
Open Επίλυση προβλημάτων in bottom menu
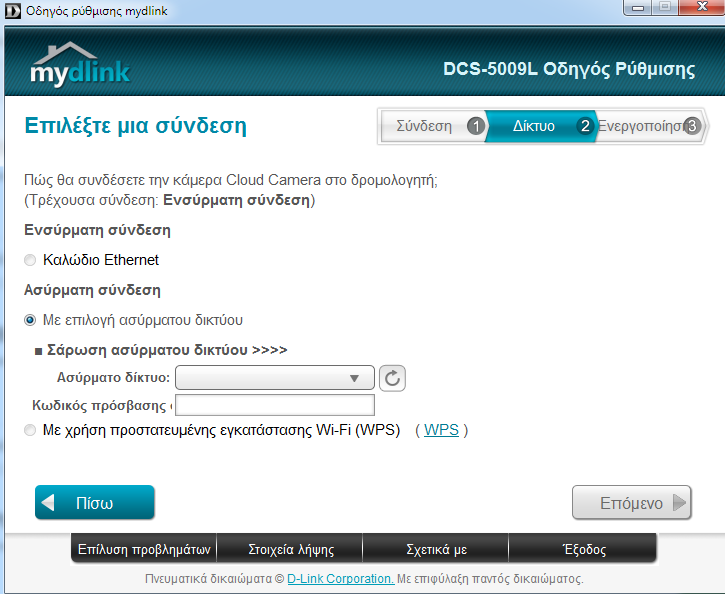click(144, 549)
